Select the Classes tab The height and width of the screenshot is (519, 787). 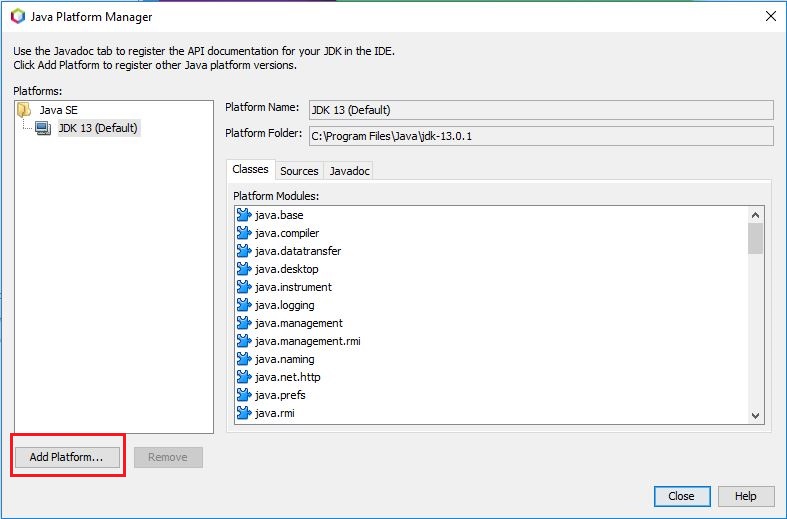[x=250, y=170]
